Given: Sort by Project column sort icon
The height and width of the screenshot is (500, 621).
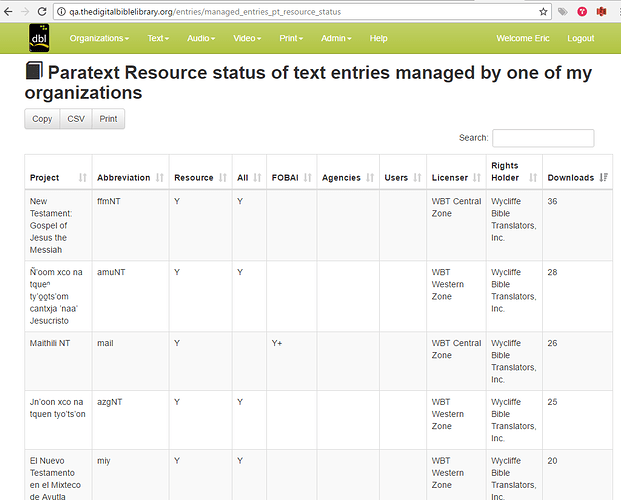Looking at the screenshot, I should point(82,177).
